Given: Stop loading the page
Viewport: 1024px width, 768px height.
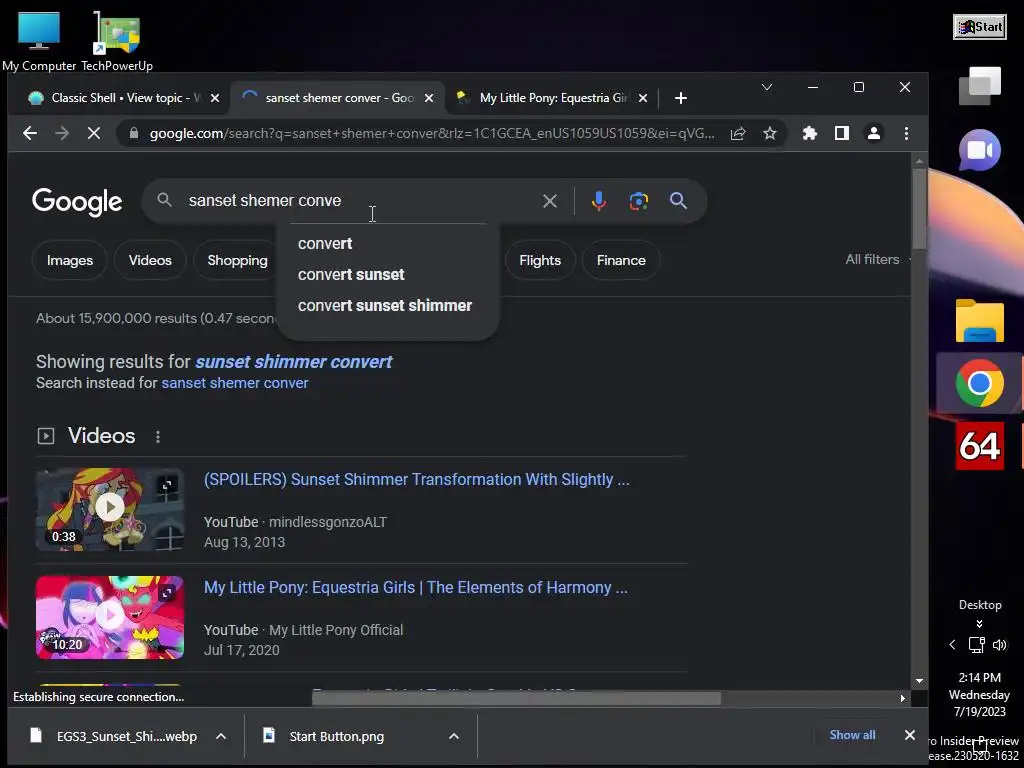Looking at the screenshot, I should pos(94,133).
